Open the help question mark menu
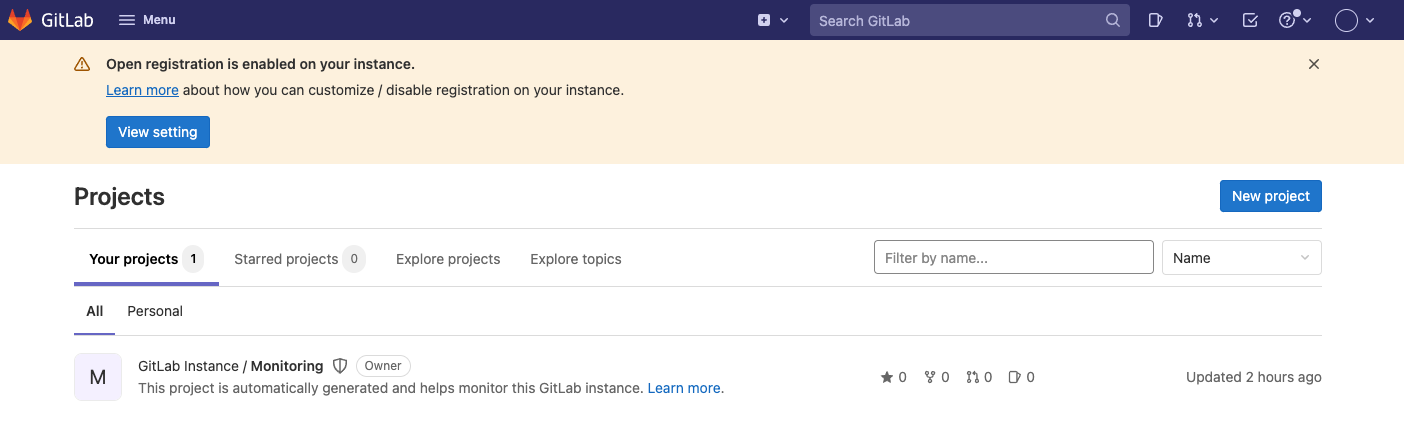Viewport: 1404px width, 439px height. 1294,20
